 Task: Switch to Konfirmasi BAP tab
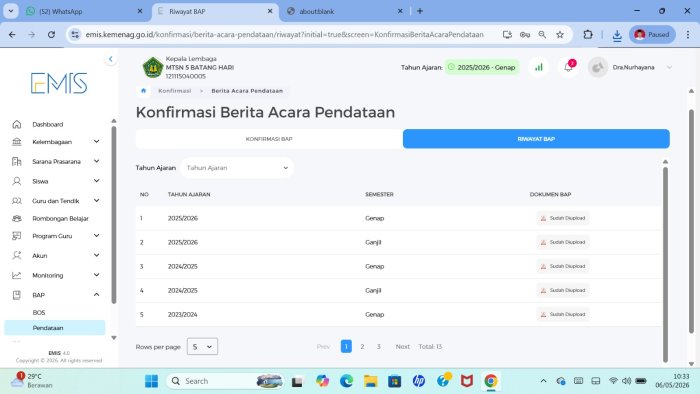[269, 139]
